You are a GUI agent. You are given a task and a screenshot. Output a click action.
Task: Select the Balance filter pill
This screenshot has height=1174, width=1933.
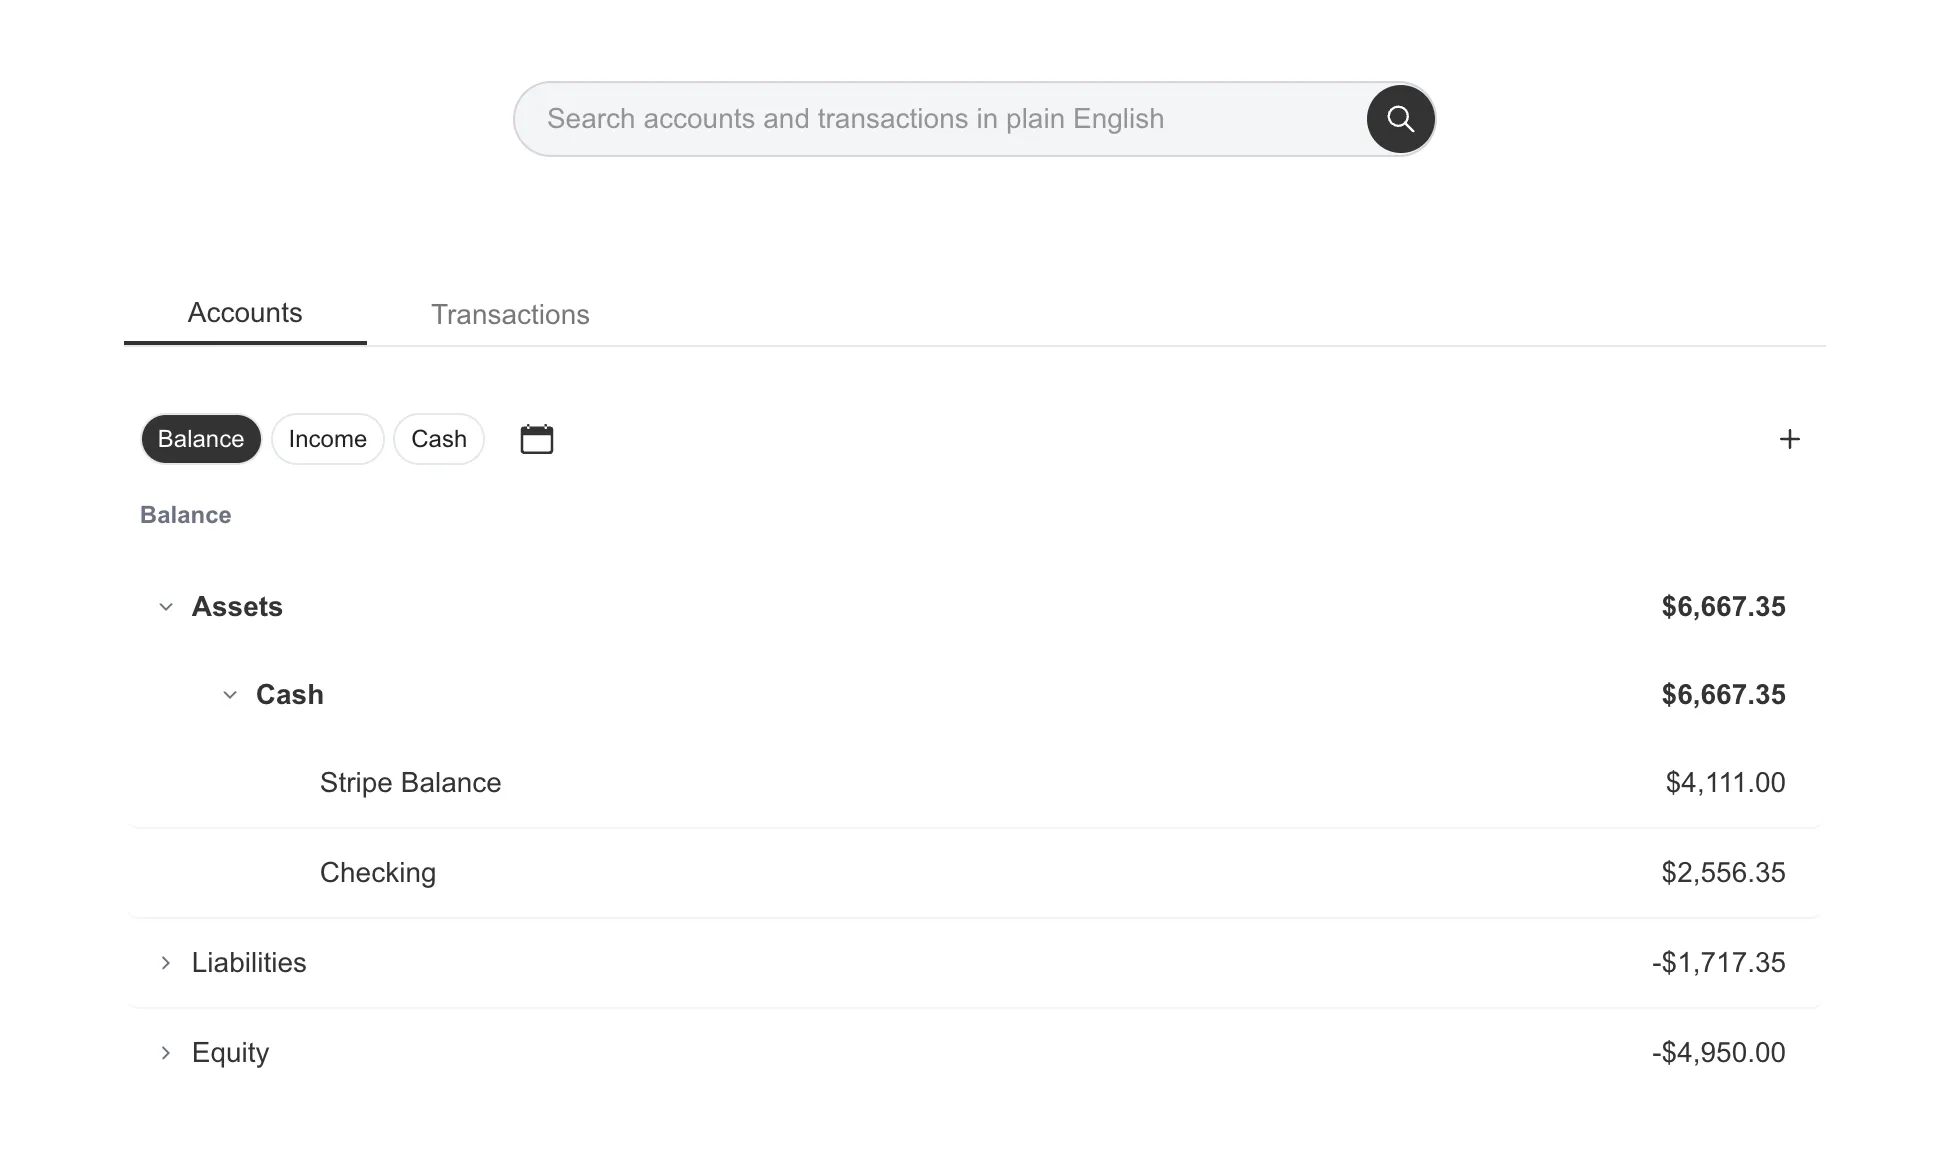tap(201, 439)
